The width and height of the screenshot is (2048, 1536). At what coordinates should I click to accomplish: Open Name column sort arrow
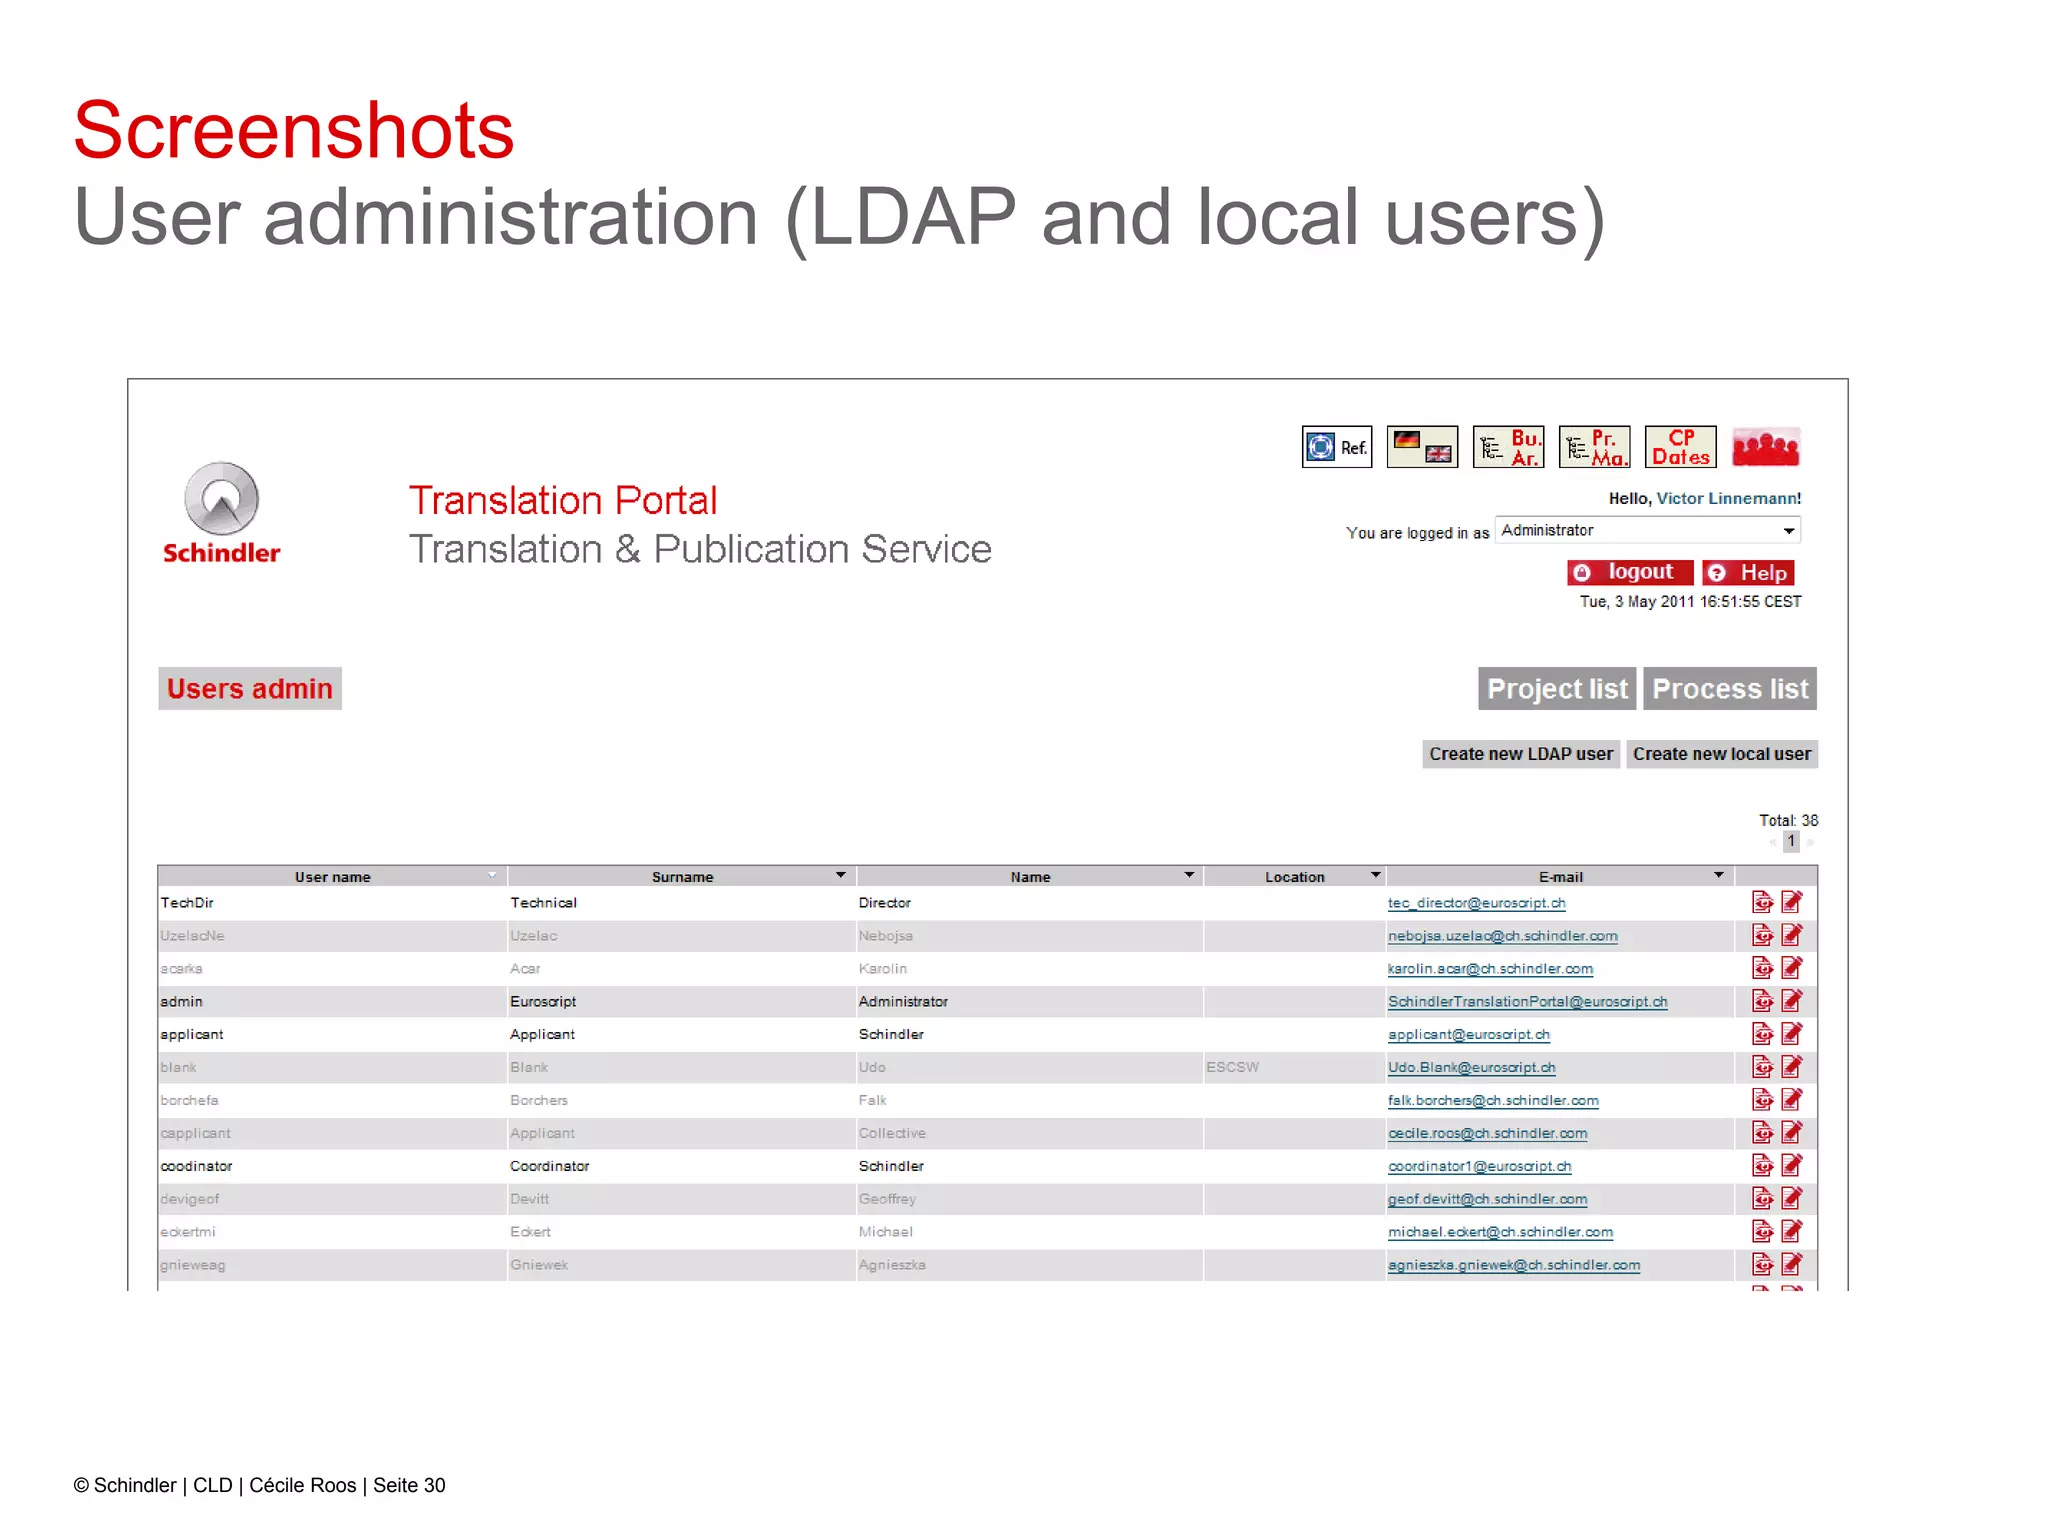[1189, 876]
